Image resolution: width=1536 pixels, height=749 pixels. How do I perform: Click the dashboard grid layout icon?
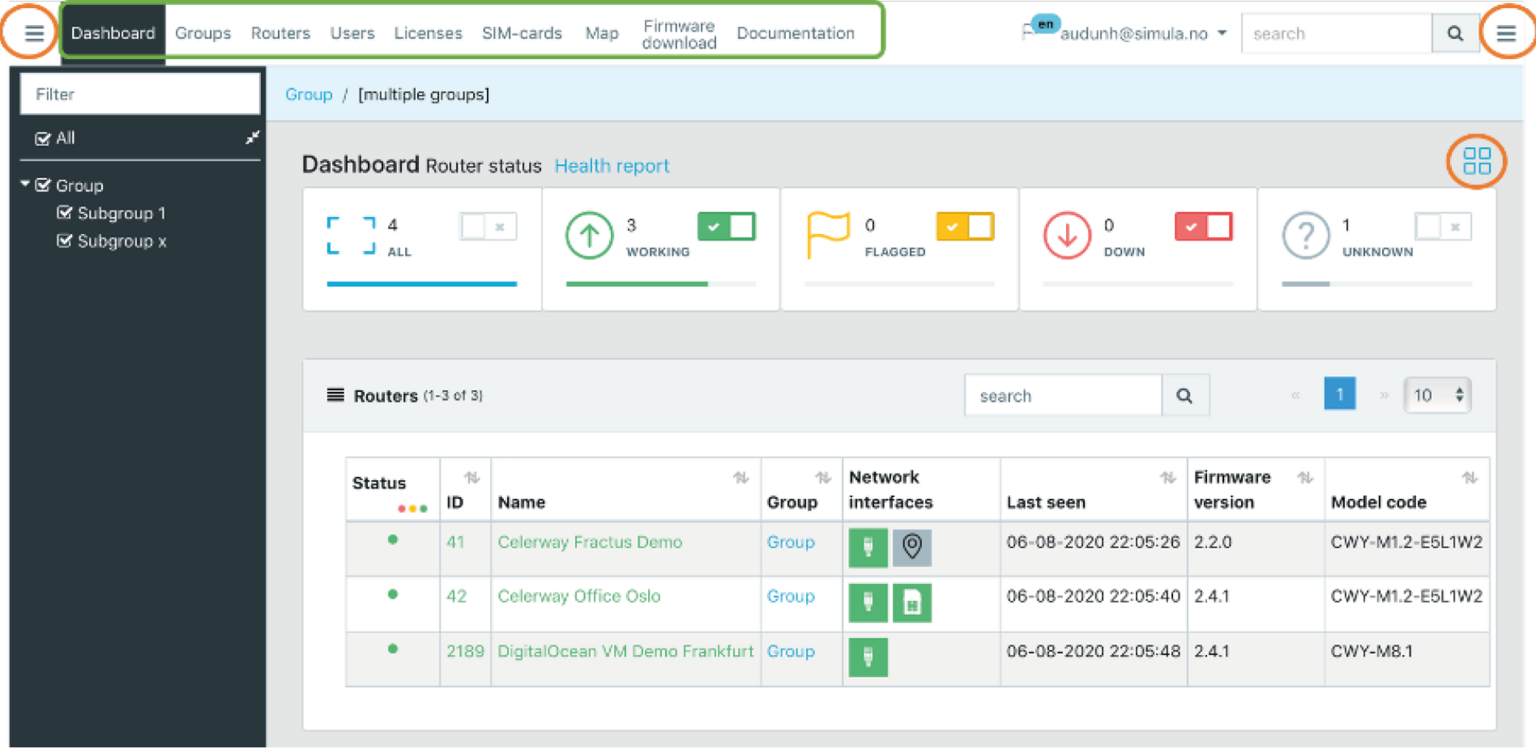(1476, 161)
